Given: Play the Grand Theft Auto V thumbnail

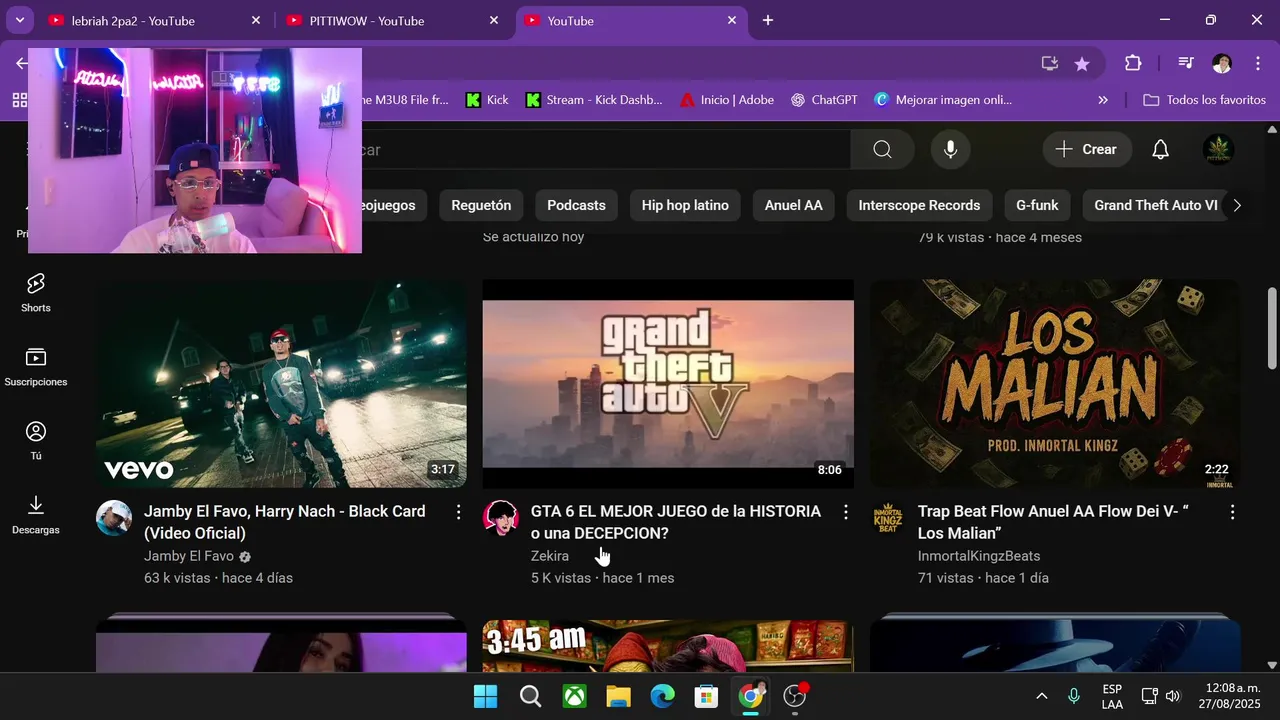Looking at the screenshot, I should (668, 384).
